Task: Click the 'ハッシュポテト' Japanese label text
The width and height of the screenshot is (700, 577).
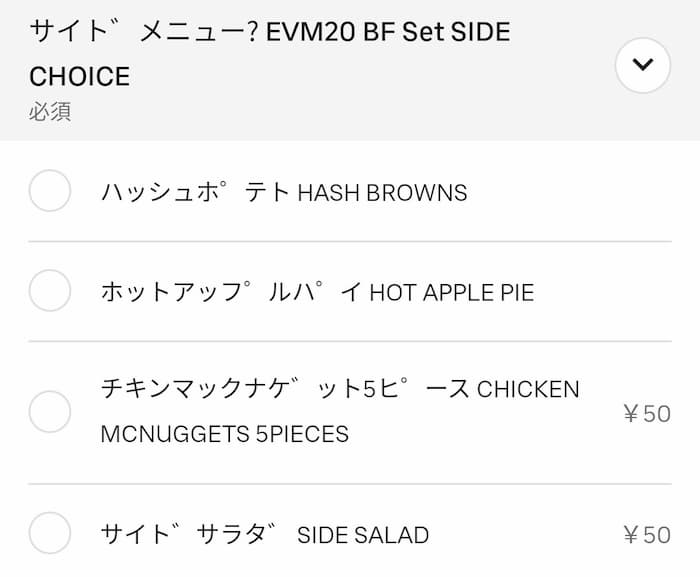Action: (x=196, y=192)
